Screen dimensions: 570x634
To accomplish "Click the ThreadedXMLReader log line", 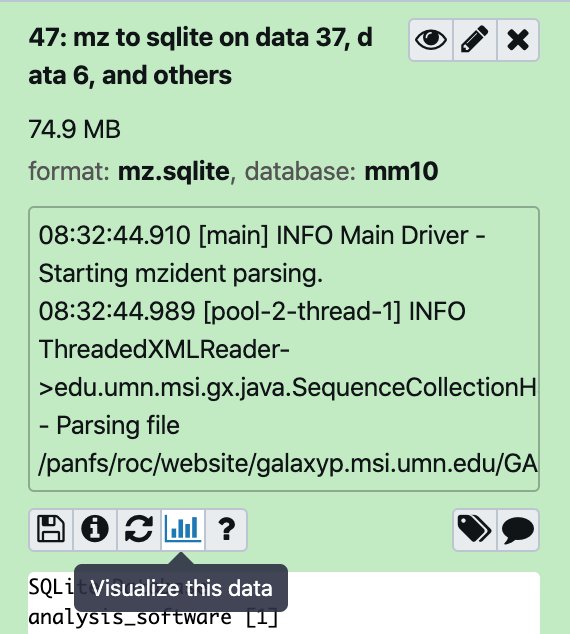I will [164, 349].
